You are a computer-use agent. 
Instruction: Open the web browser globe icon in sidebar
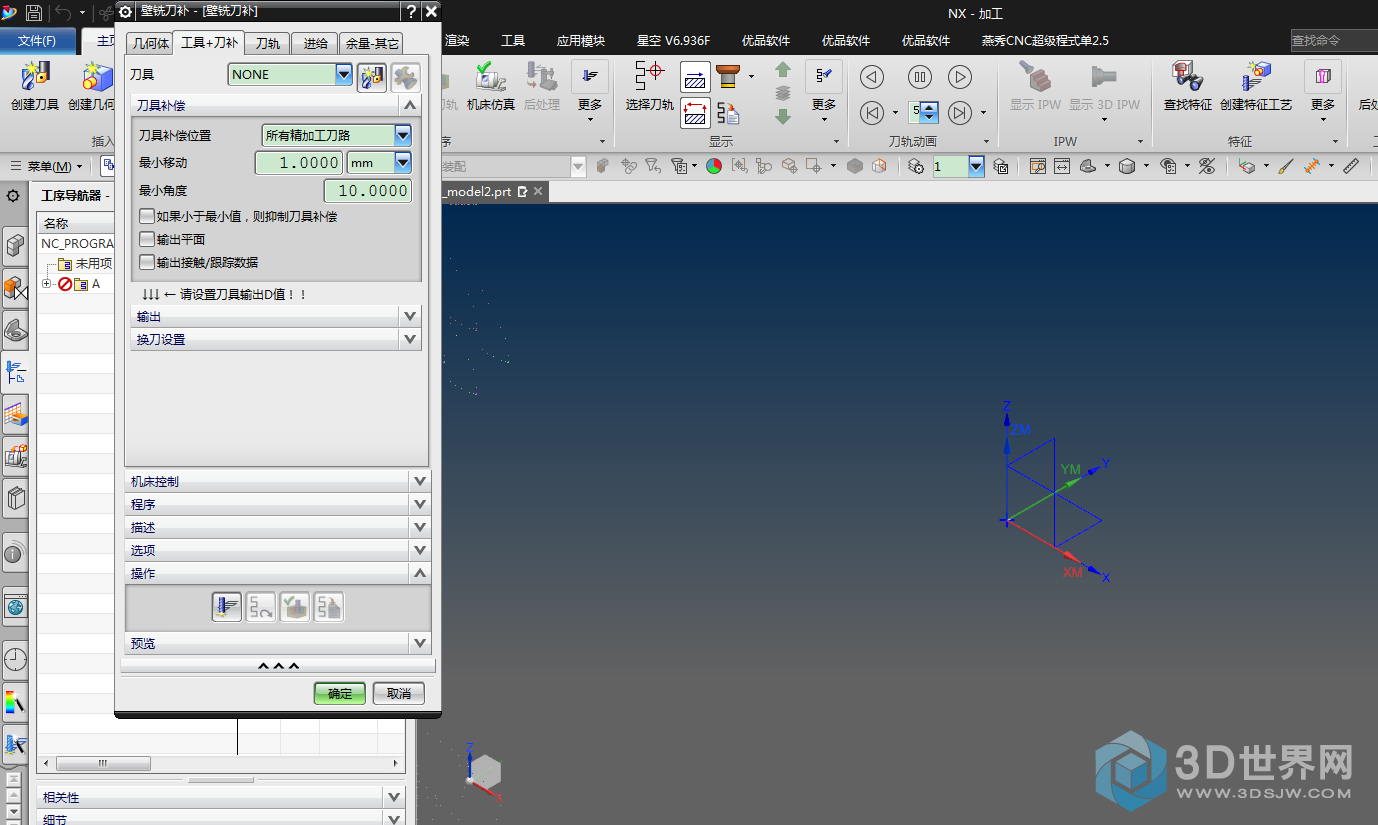16,606
